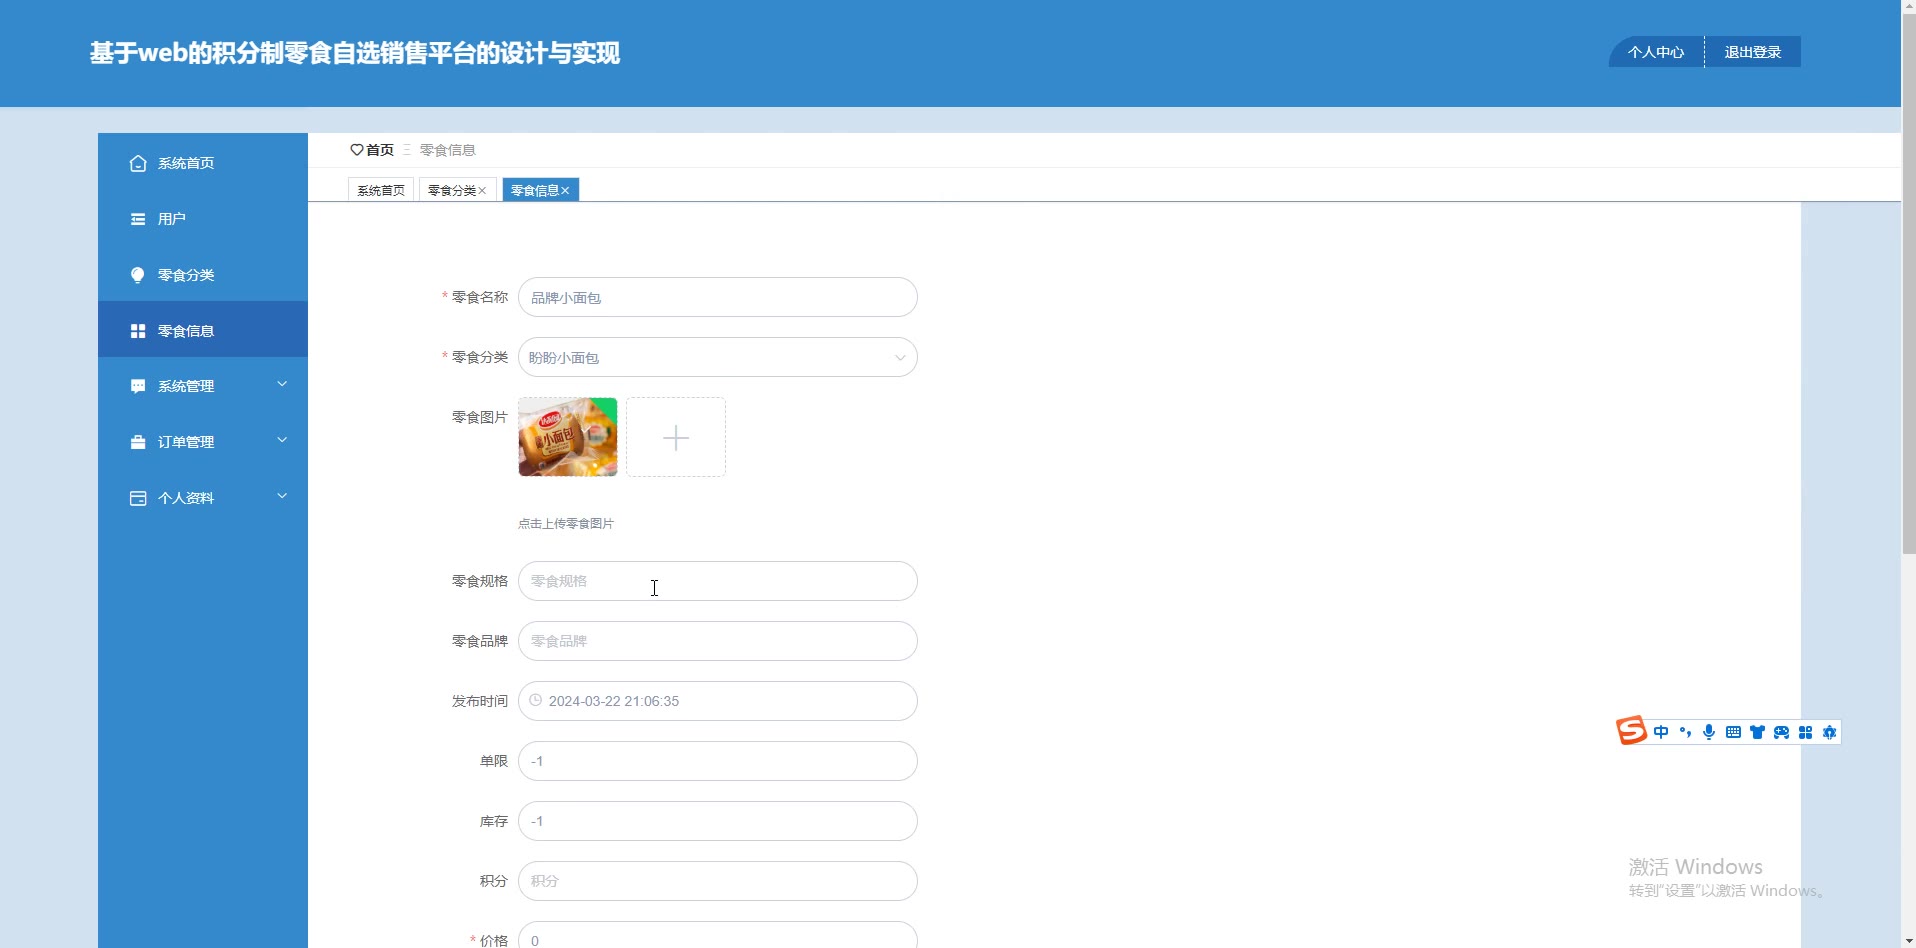Click the 零食信息 breadcrumb text
Screen dimensions: 1916x948
[447, 150]
